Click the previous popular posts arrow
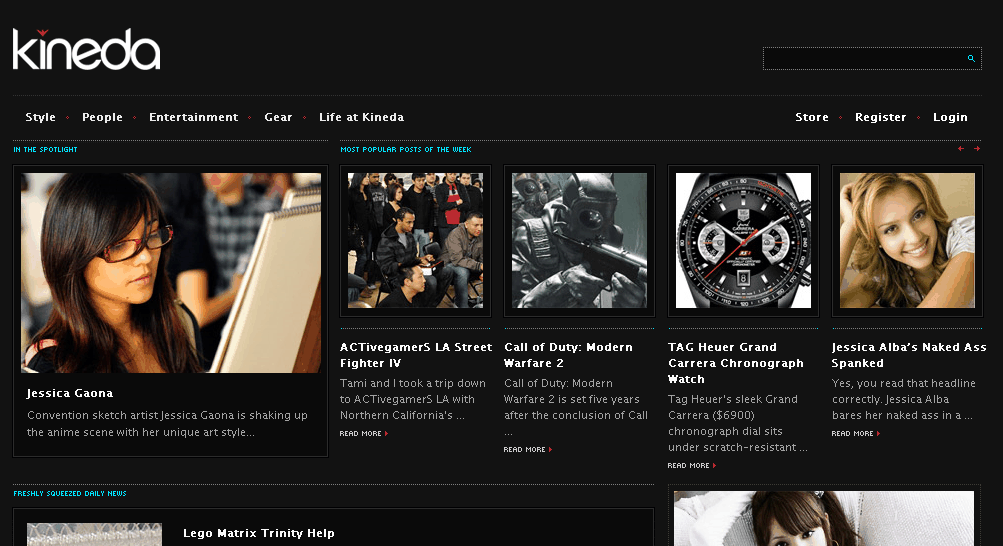1003x546 pixels. click(x=961, y=148)
